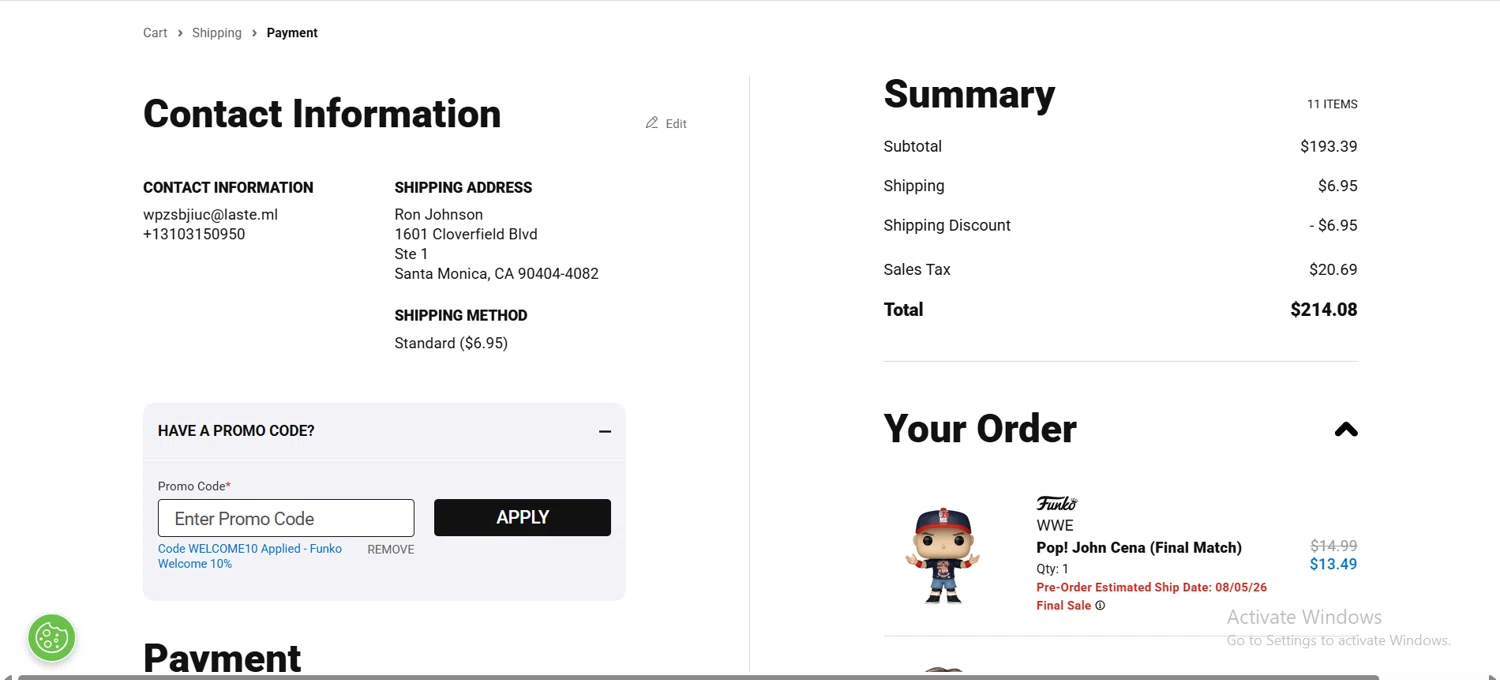Viewport: 1500px width, 680px height.
Task: Click the Edit pencil icon
Action: click(652, 123)
